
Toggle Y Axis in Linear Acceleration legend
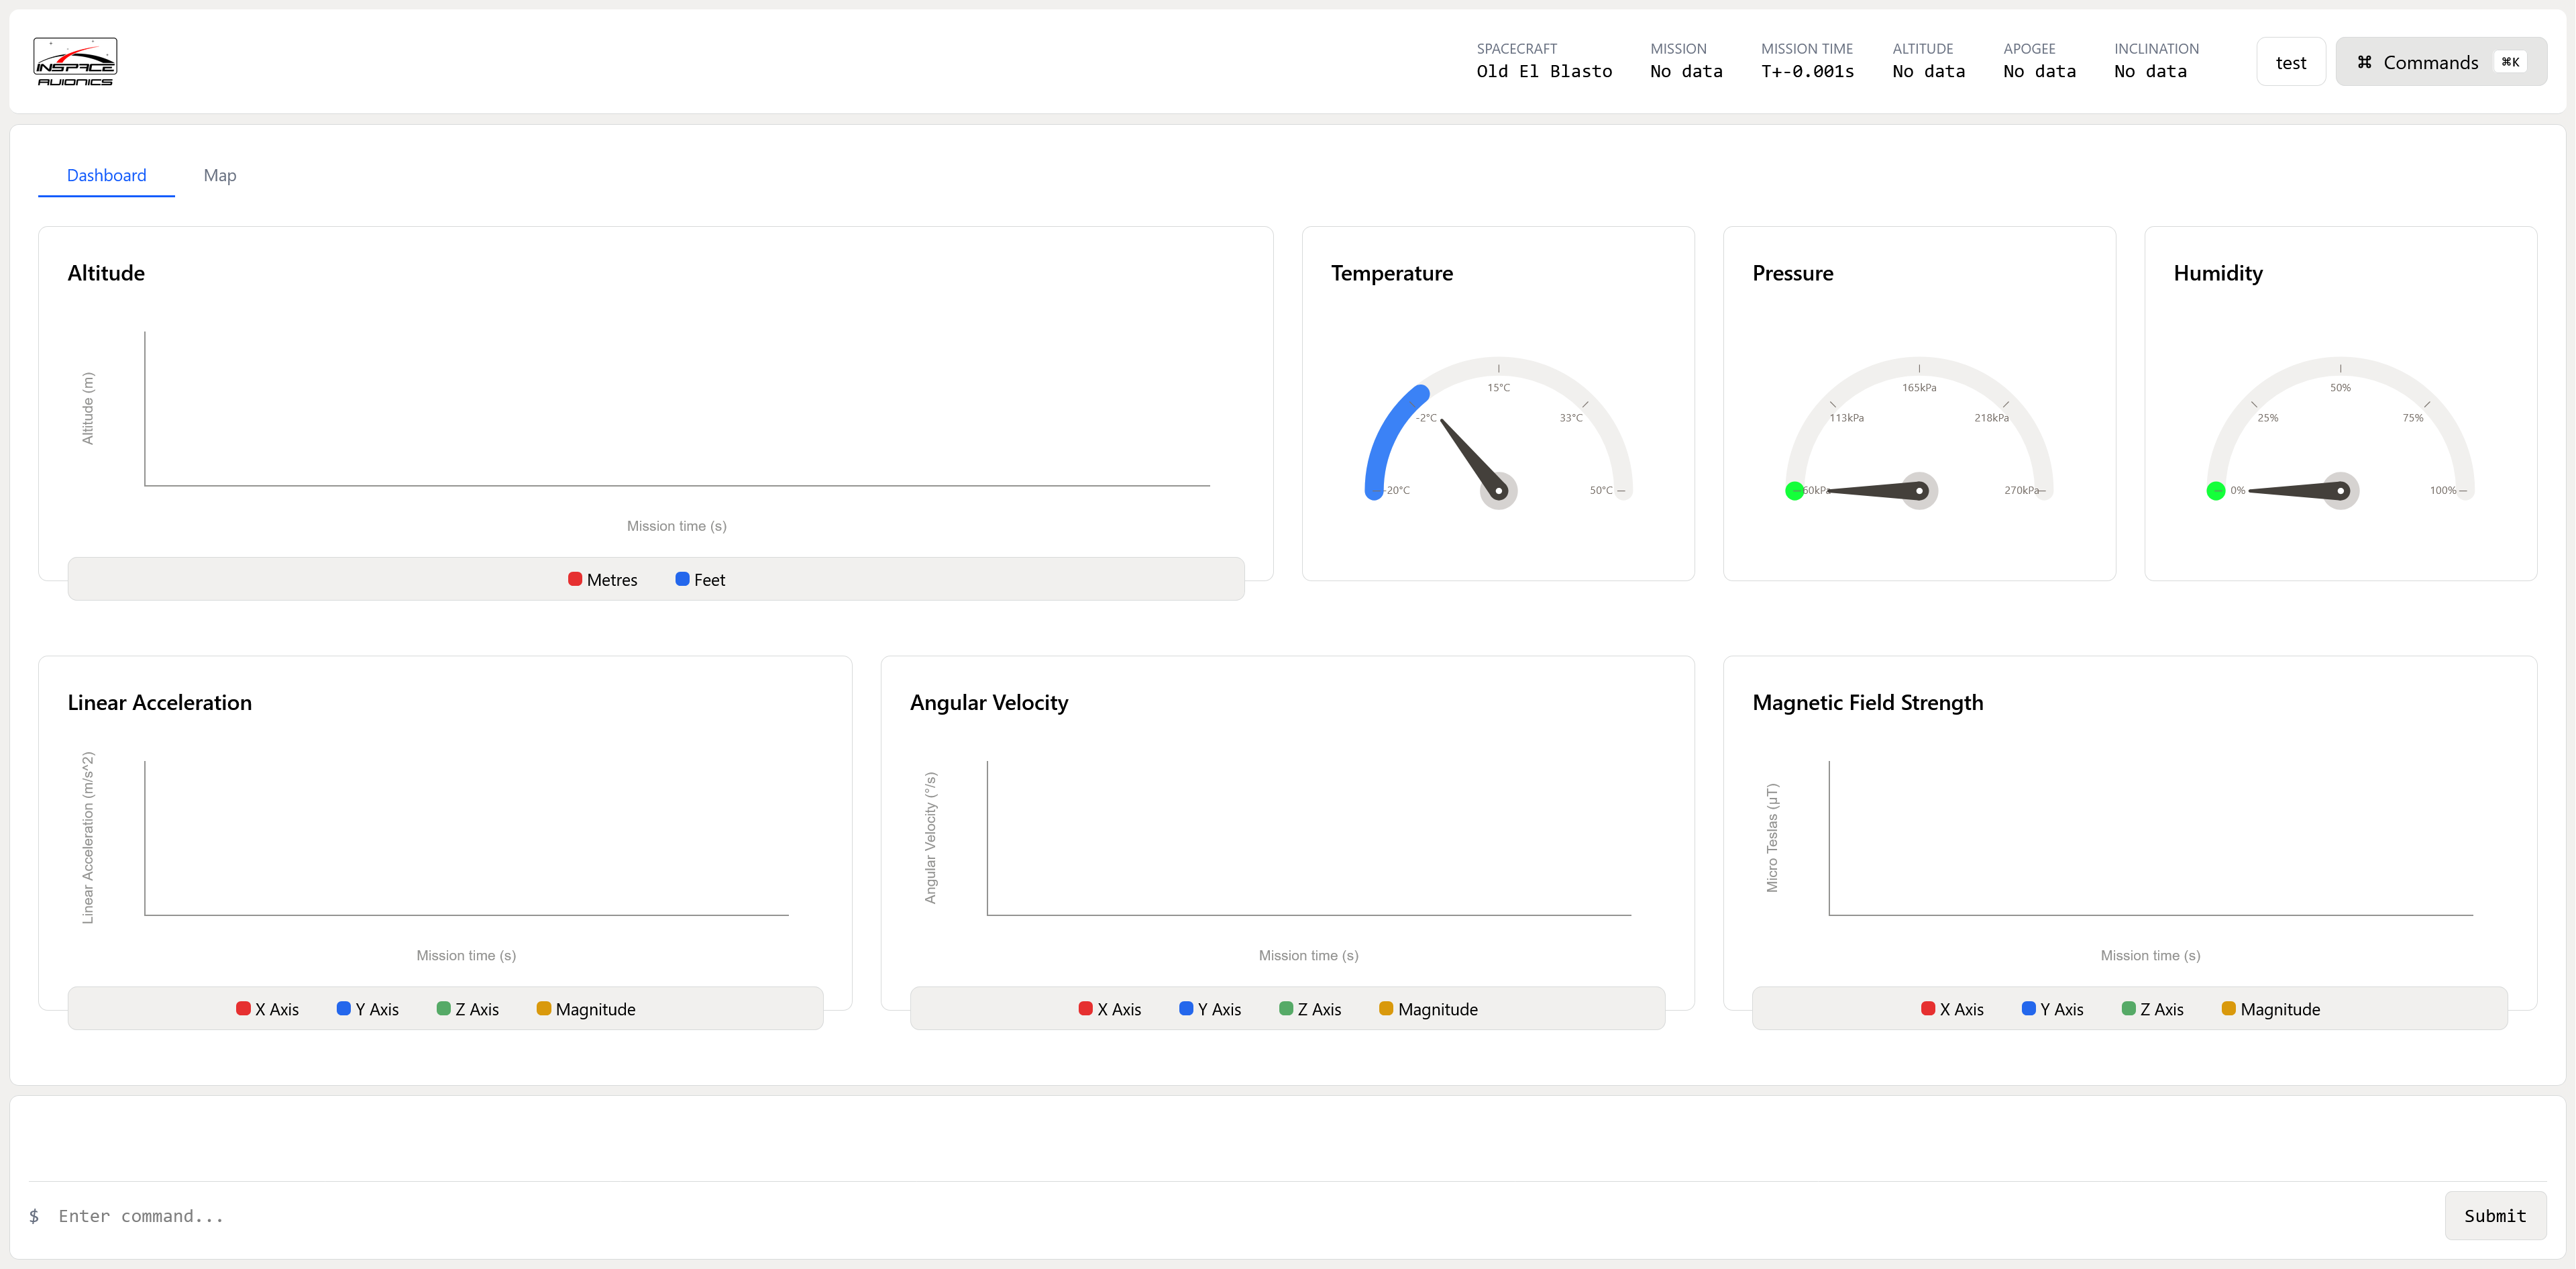point(368,1009)
